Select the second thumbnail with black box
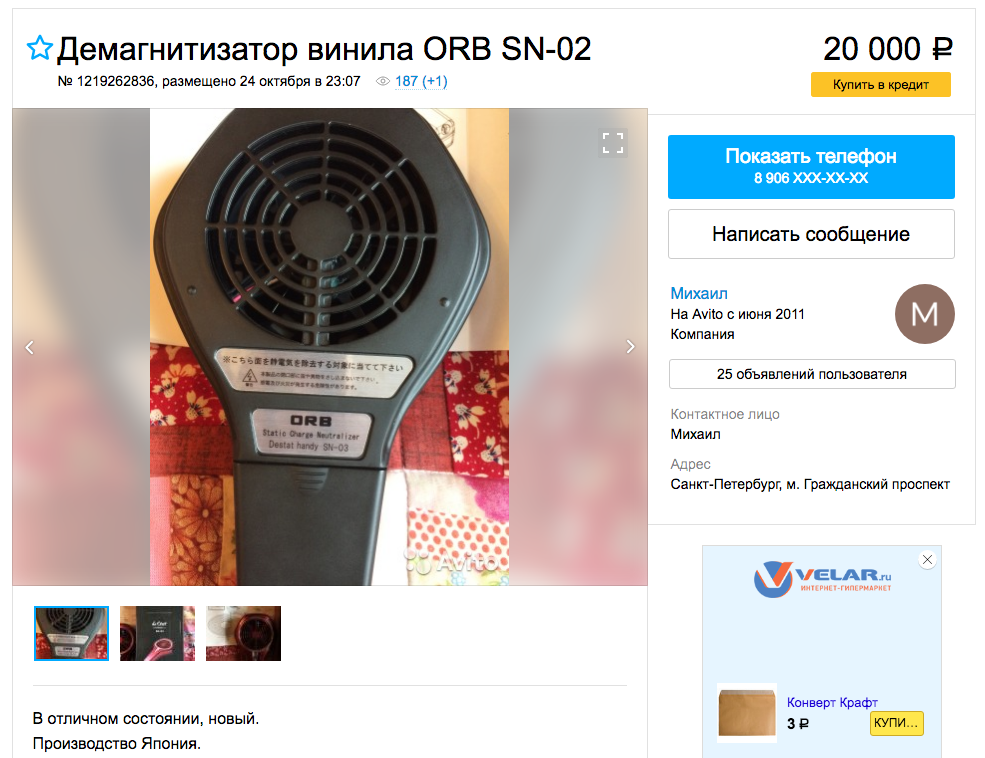 [x=158, y=633]
